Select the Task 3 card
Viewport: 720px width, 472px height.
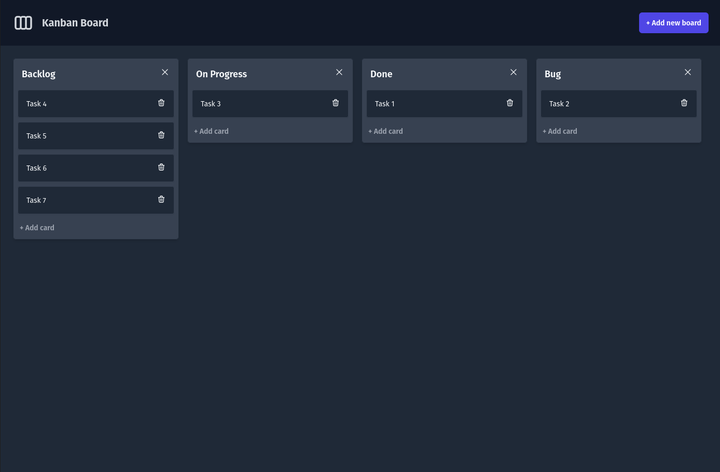[270, 103]
